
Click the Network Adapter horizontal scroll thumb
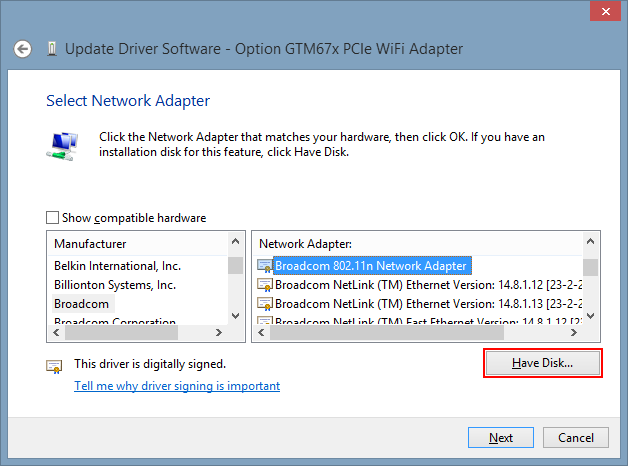(x=387, y=332)
